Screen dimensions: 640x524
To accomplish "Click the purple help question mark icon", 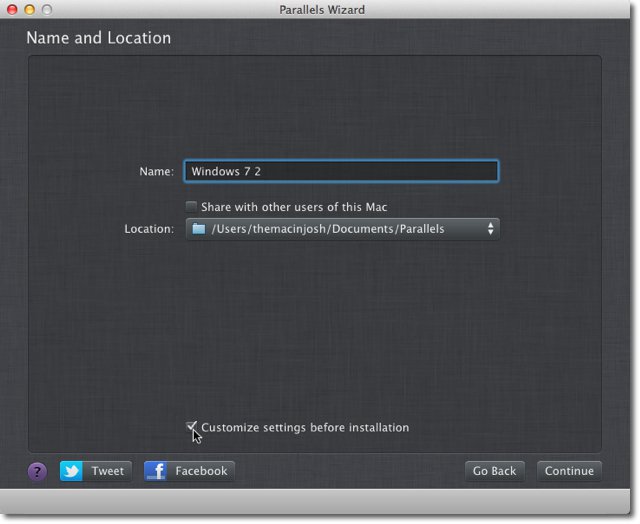I will [37, 472].
